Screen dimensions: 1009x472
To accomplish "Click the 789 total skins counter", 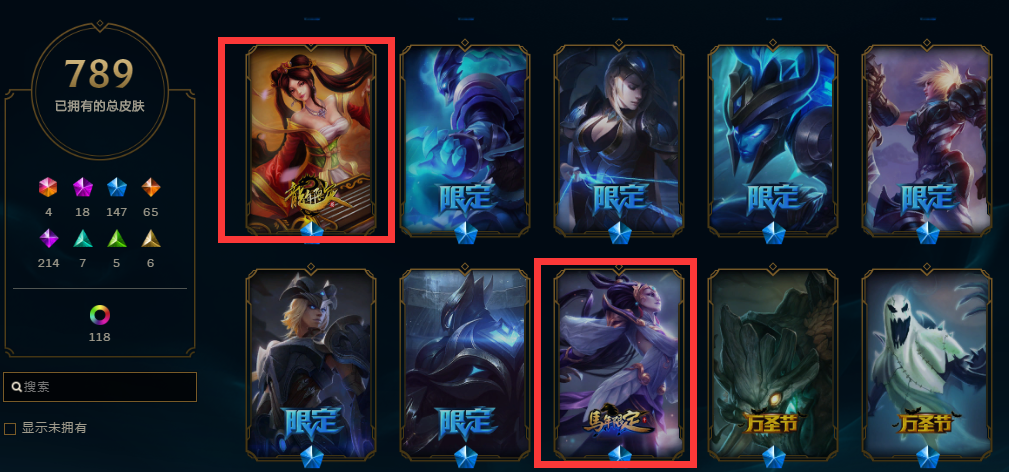I will tap(99, 74).
